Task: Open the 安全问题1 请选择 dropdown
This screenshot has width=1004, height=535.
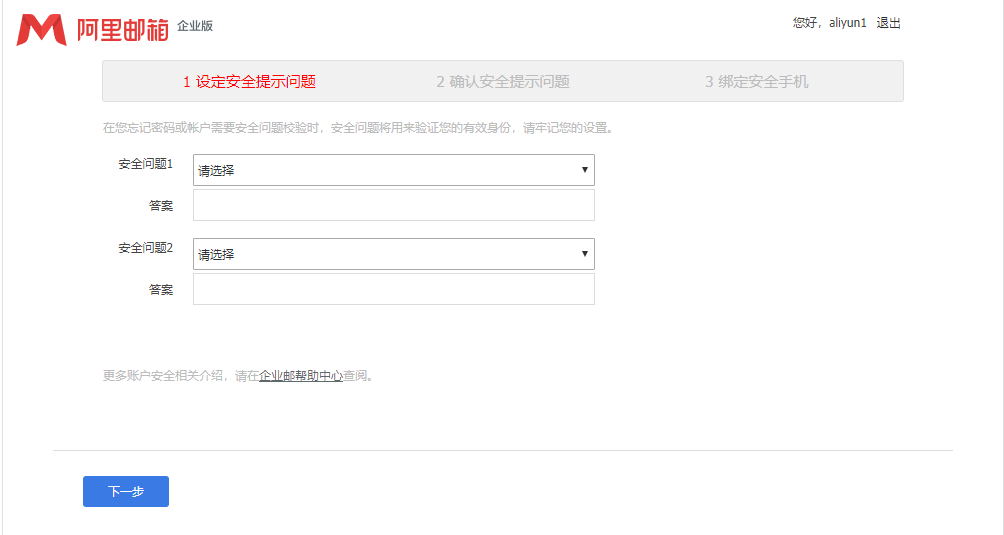Action: coord(393,170)
